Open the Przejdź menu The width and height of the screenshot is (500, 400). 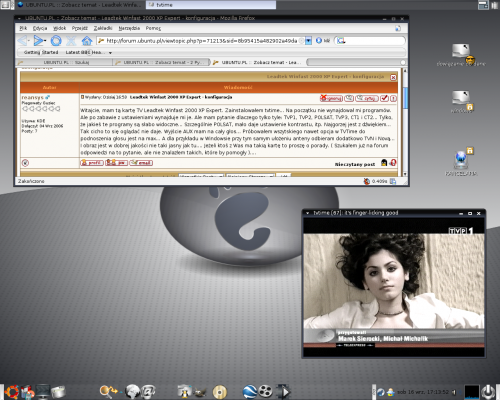[80, 28]
